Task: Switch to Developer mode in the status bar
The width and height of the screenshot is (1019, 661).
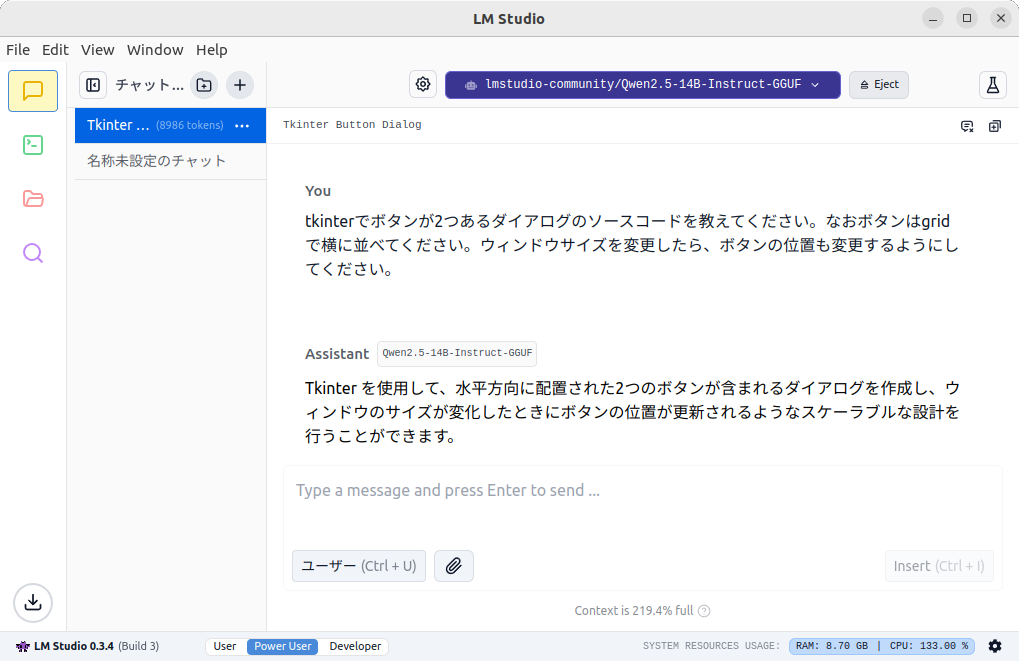Action: 354,646
